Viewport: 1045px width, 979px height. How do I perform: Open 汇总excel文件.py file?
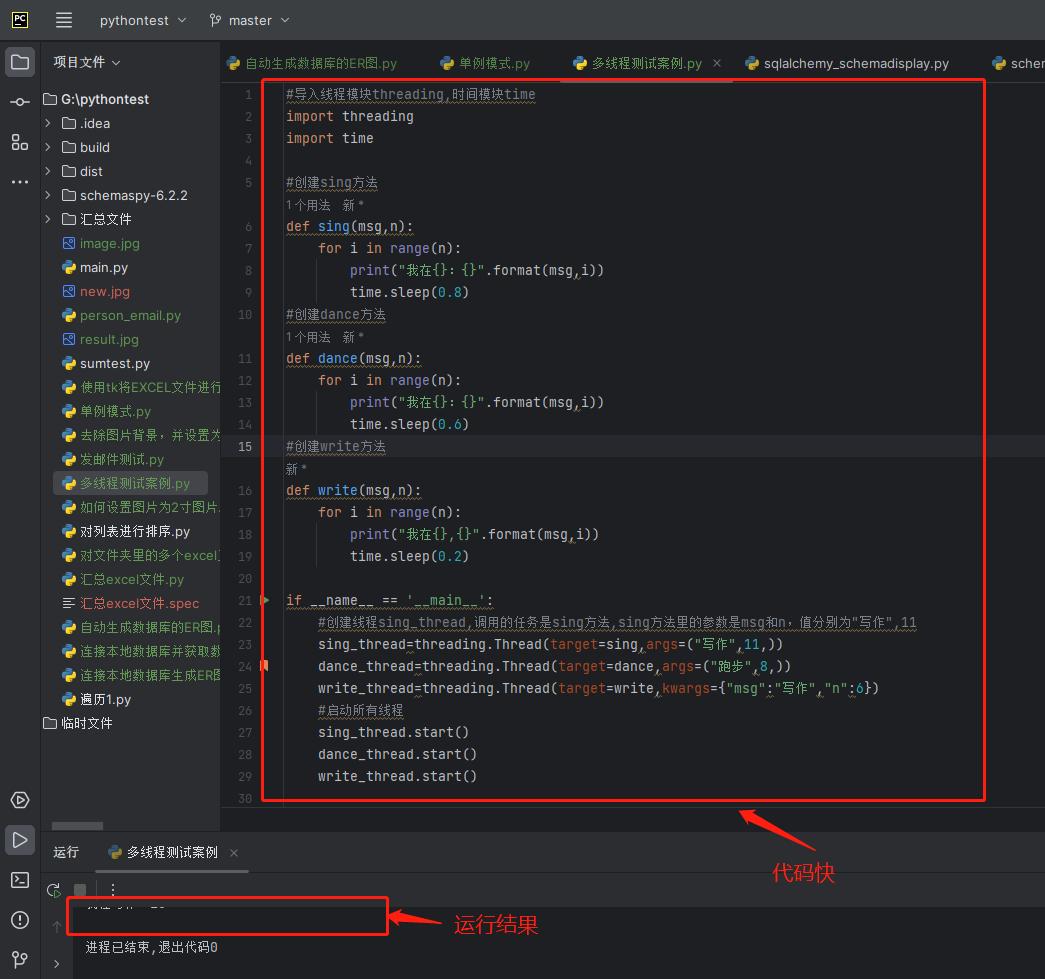pyautogui.click(x=123, y=579)
